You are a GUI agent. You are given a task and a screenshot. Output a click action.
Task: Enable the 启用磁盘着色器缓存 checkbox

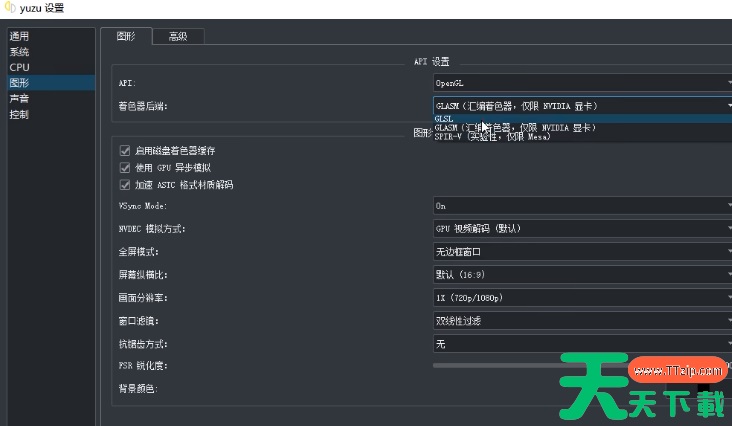tap(125, 150)
